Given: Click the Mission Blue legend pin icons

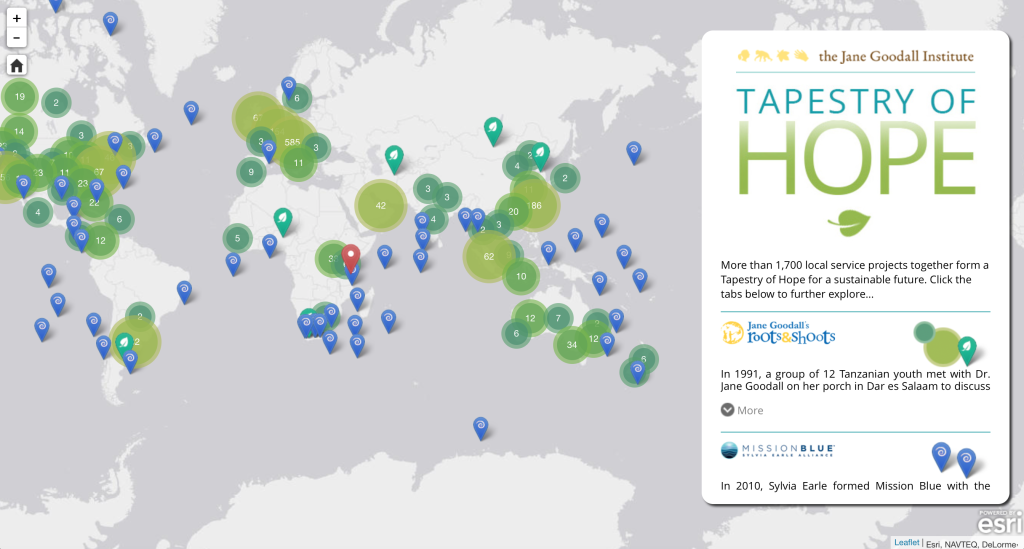Looking at the screenshot, I should coord(953,459).
